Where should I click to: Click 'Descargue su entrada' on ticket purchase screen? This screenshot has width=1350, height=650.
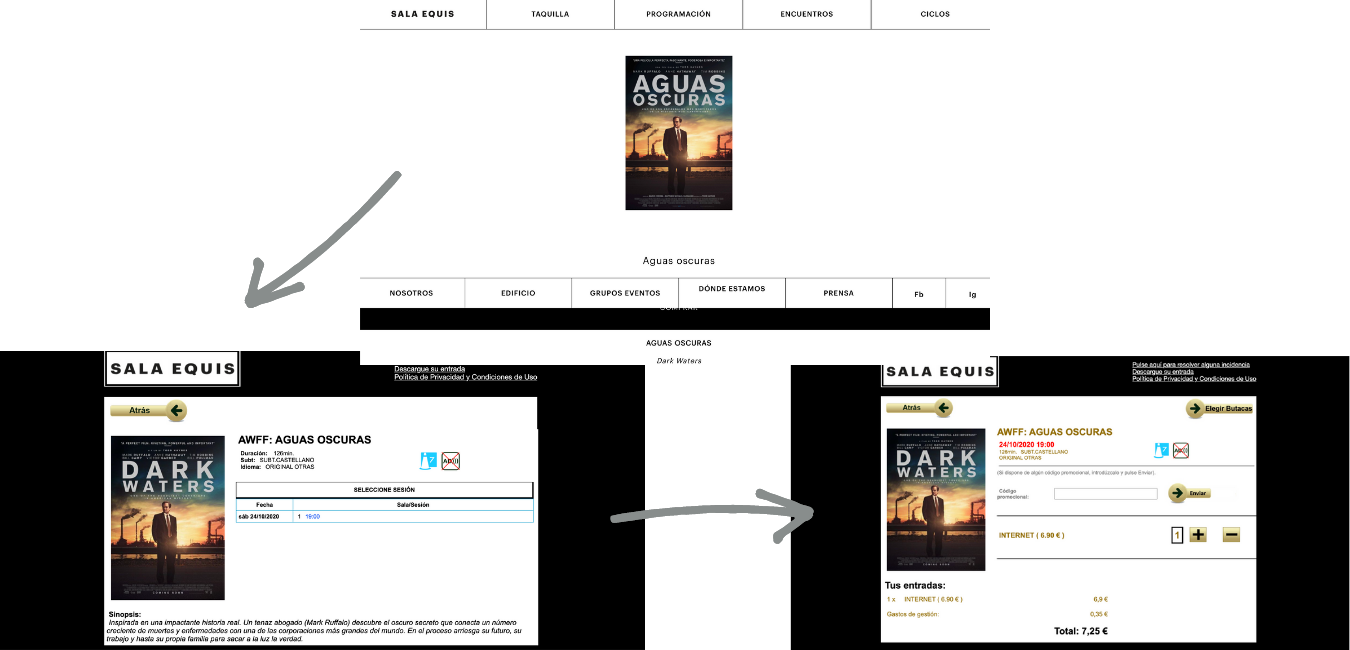(x=1162, y=371)
